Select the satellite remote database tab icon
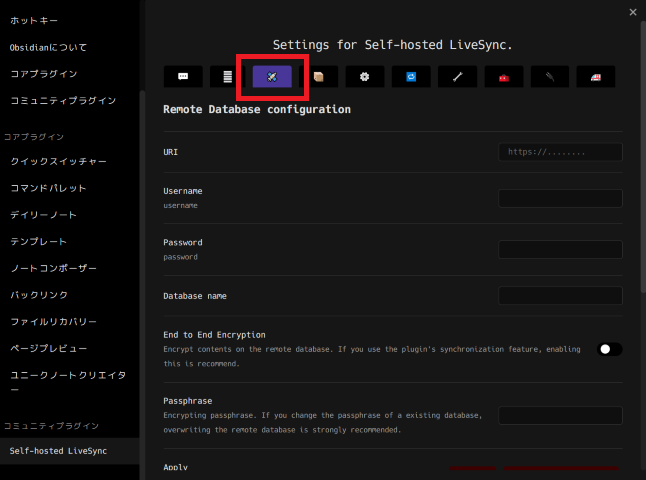Image resolution: width=646 pixels, height=480 pixels. click(x=272, y=77)
